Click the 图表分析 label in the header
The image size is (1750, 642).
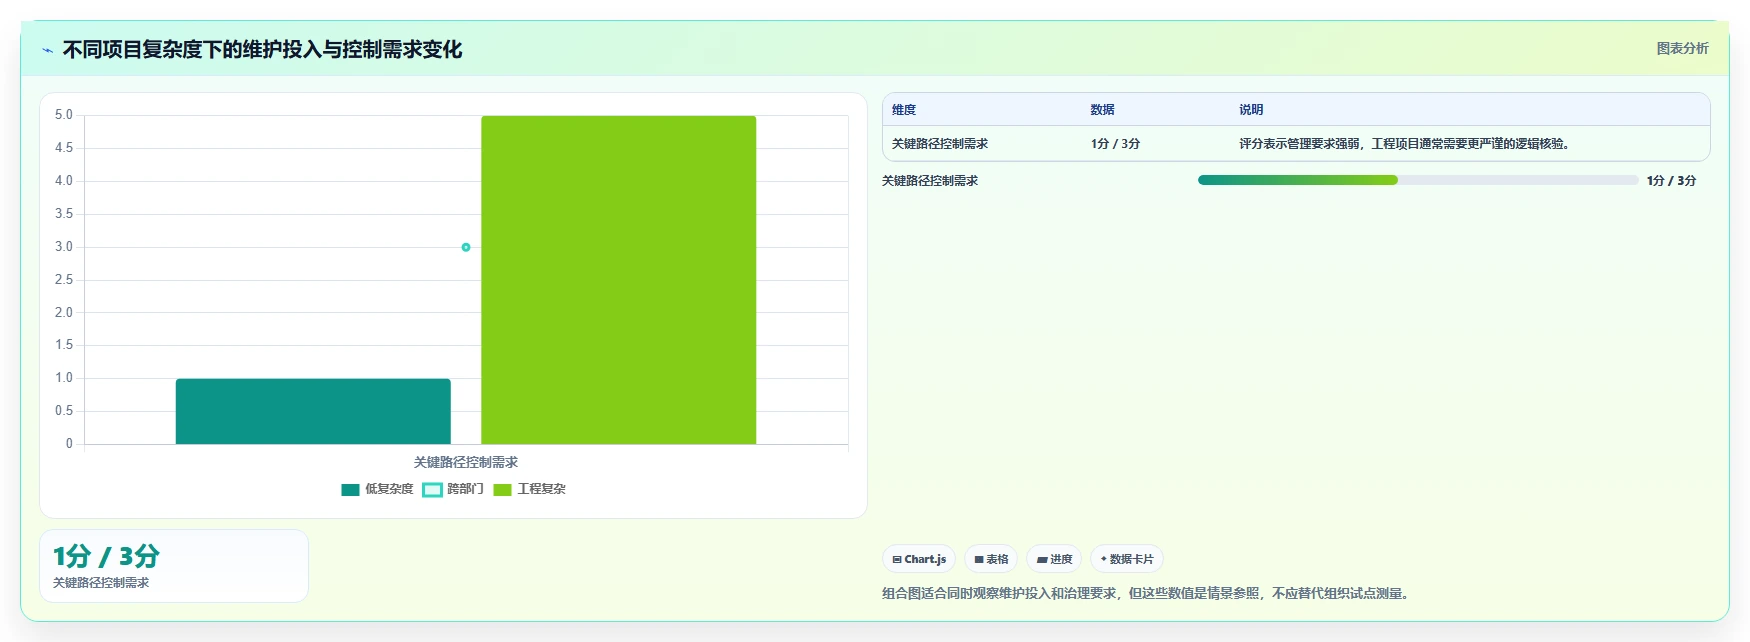pyautogui.click(x=1682, y=48)
